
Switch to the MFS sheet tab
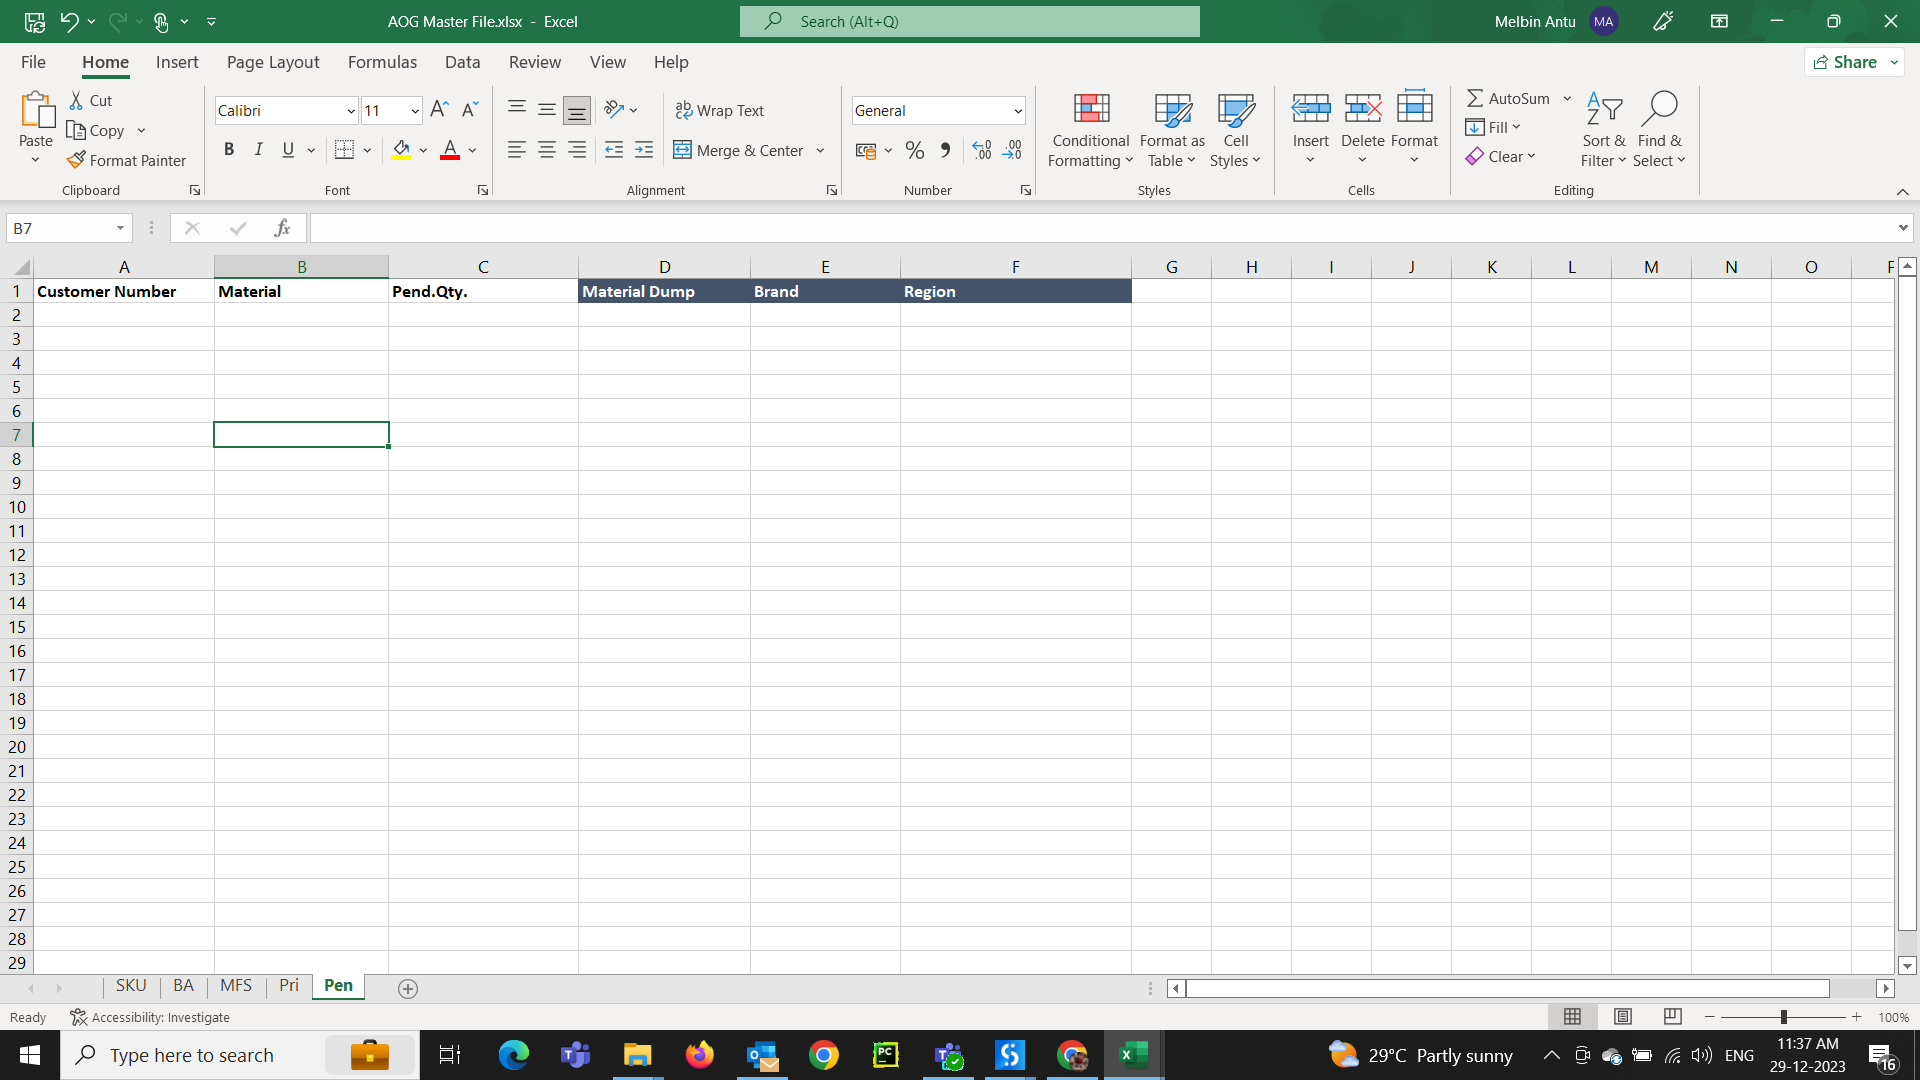236,986
